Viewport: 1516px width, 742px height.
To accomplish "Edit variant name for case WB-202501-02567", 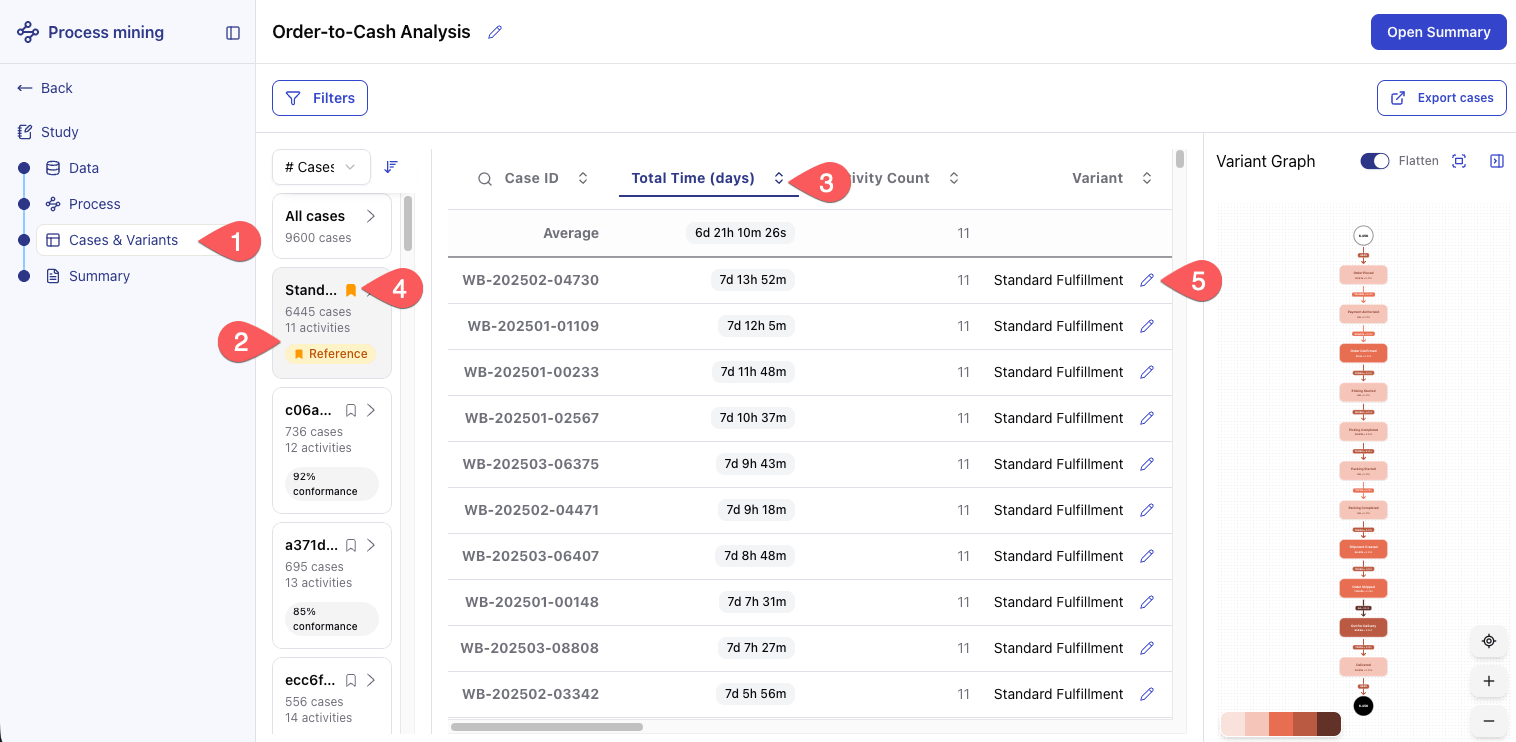I will pyautogui.click(x=1147, y=418).
